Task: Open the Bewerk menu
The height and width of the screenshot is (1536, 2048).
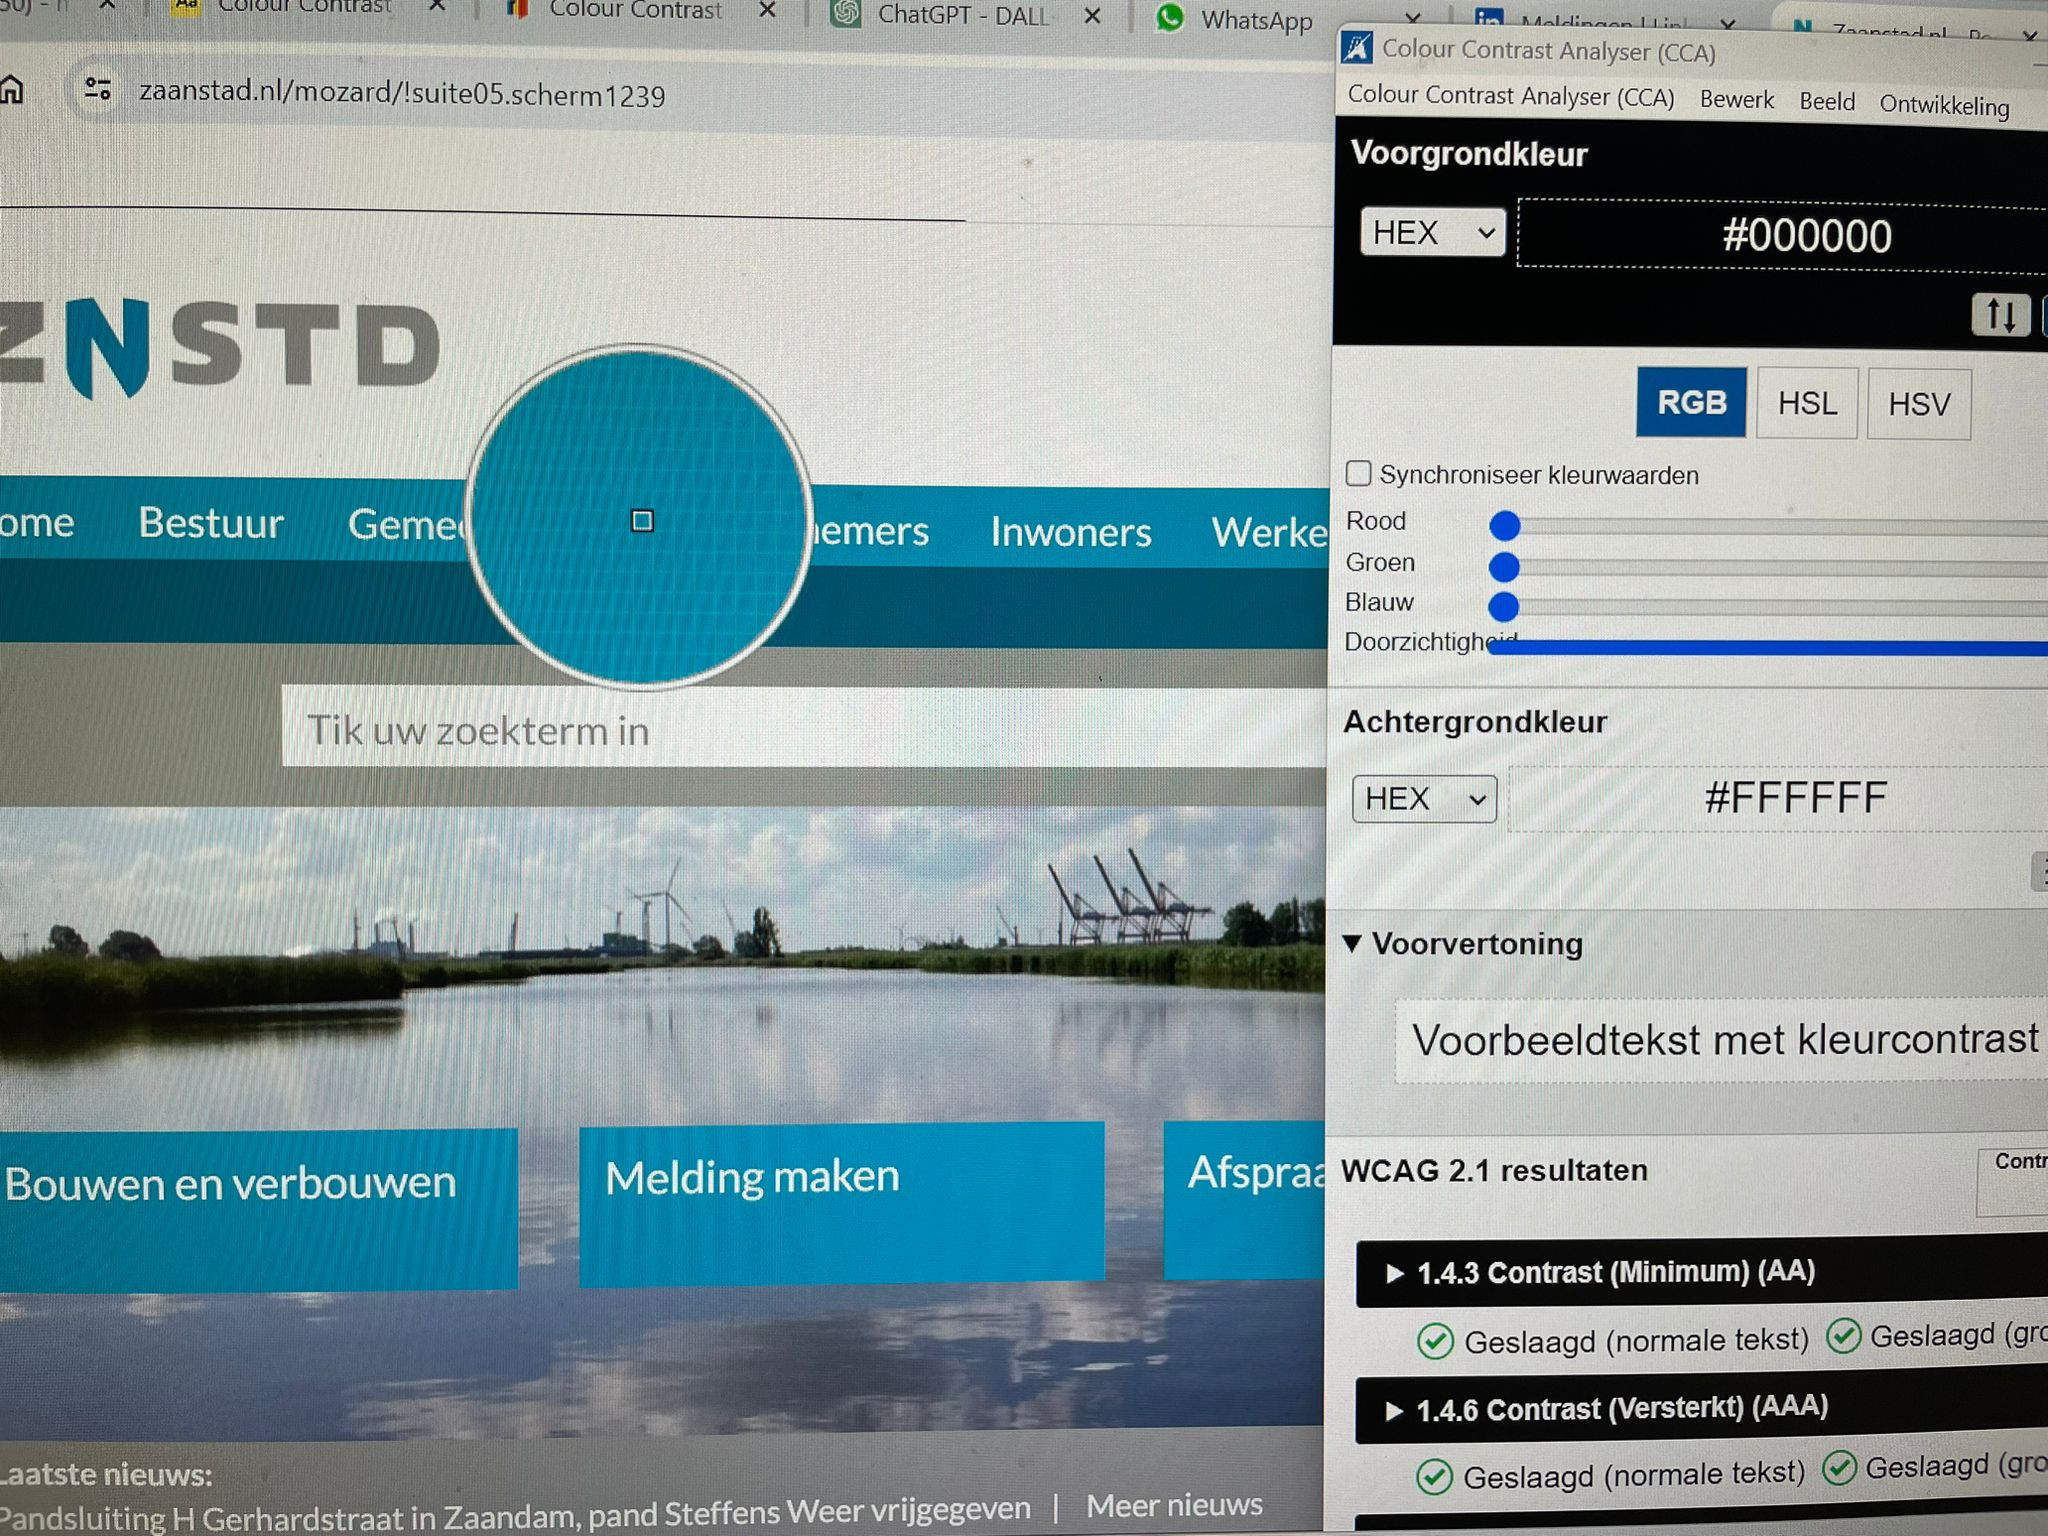Action: 1736,100
